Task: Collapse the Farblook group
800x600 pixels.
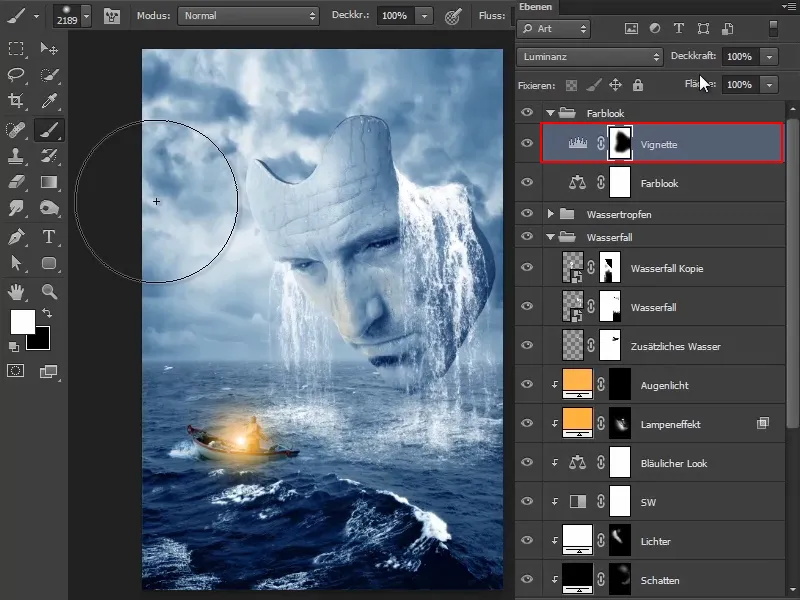Action: [550, 113]
